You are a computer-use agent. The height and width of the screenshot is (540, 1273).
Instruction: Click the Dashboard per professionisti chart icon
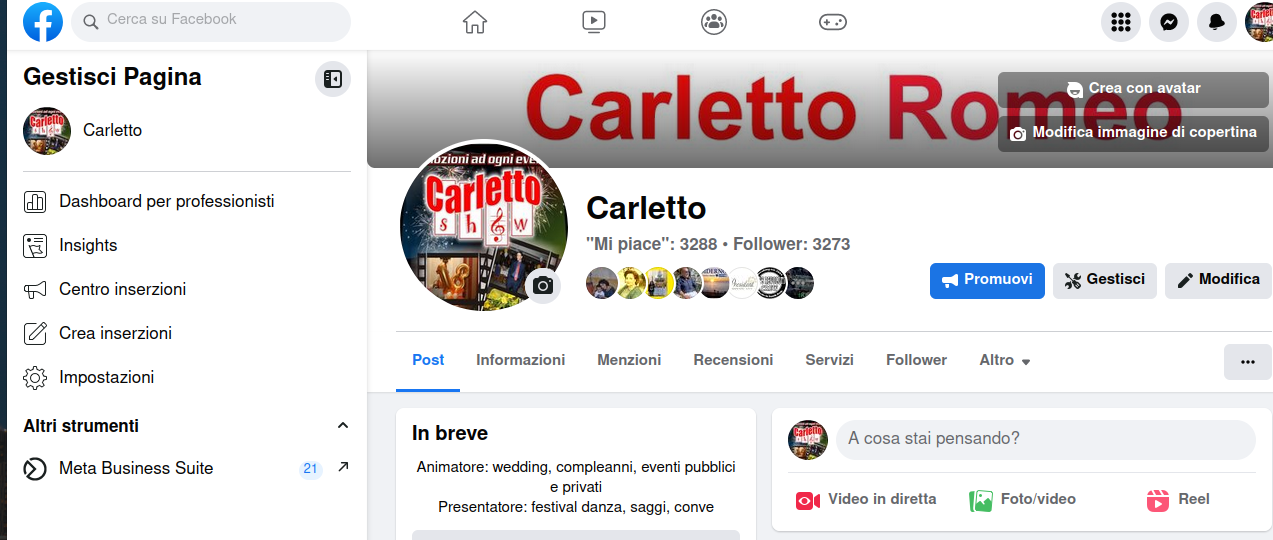(35, 202)
